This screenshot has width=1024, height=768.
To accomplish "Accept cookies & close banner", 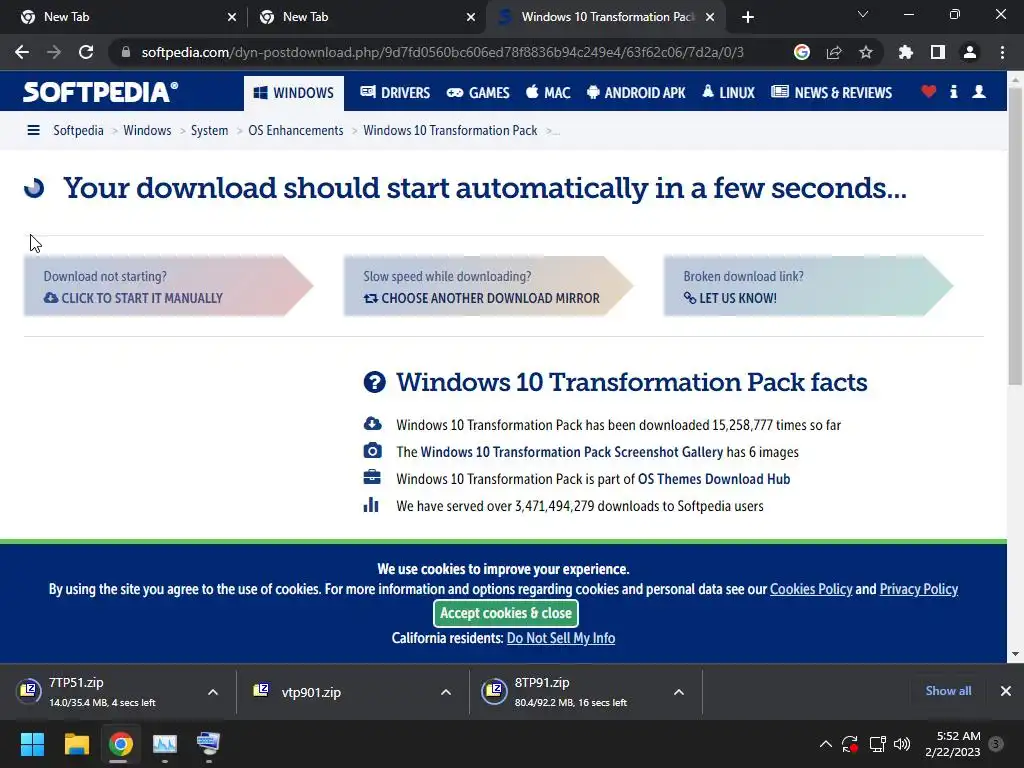I will coord(505,613).
